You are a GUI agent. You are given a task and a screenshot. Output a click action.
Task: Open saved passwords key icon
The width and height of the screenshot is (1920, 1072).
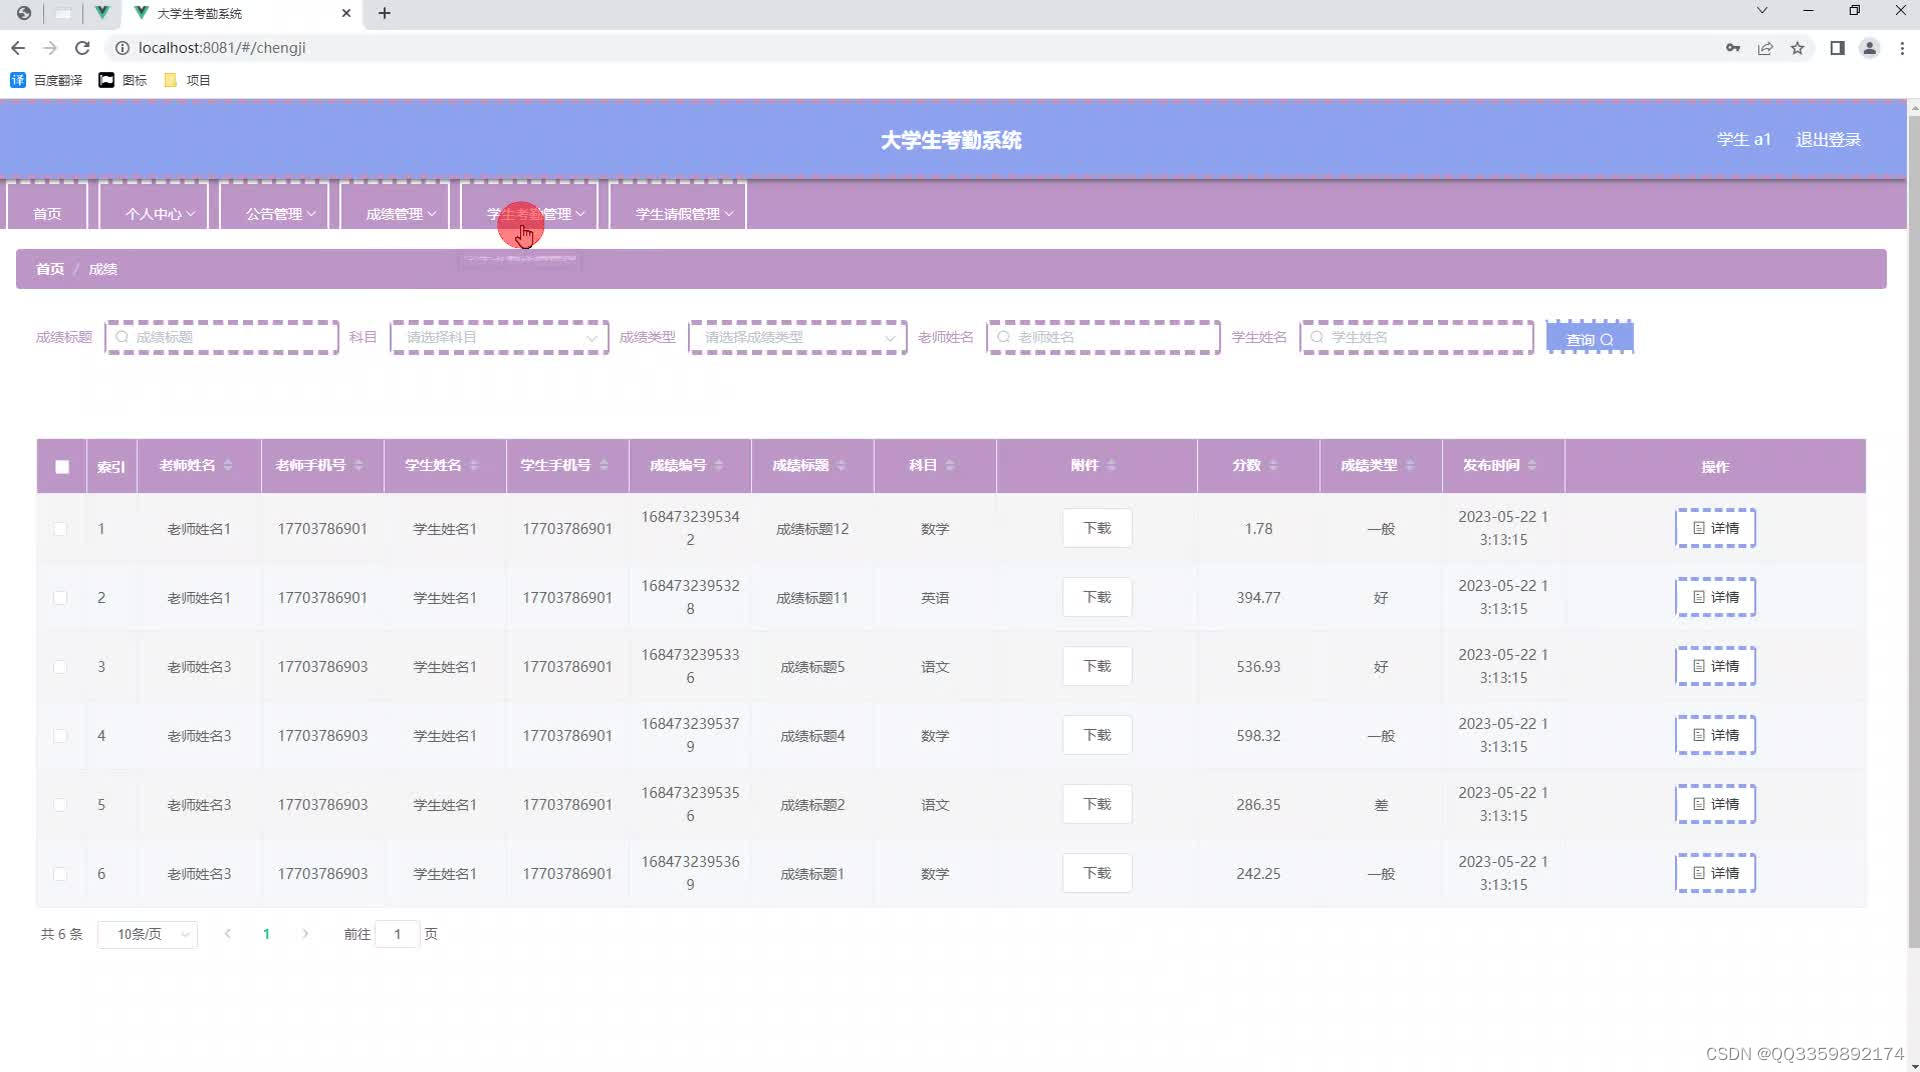[x=1733, y=48]
